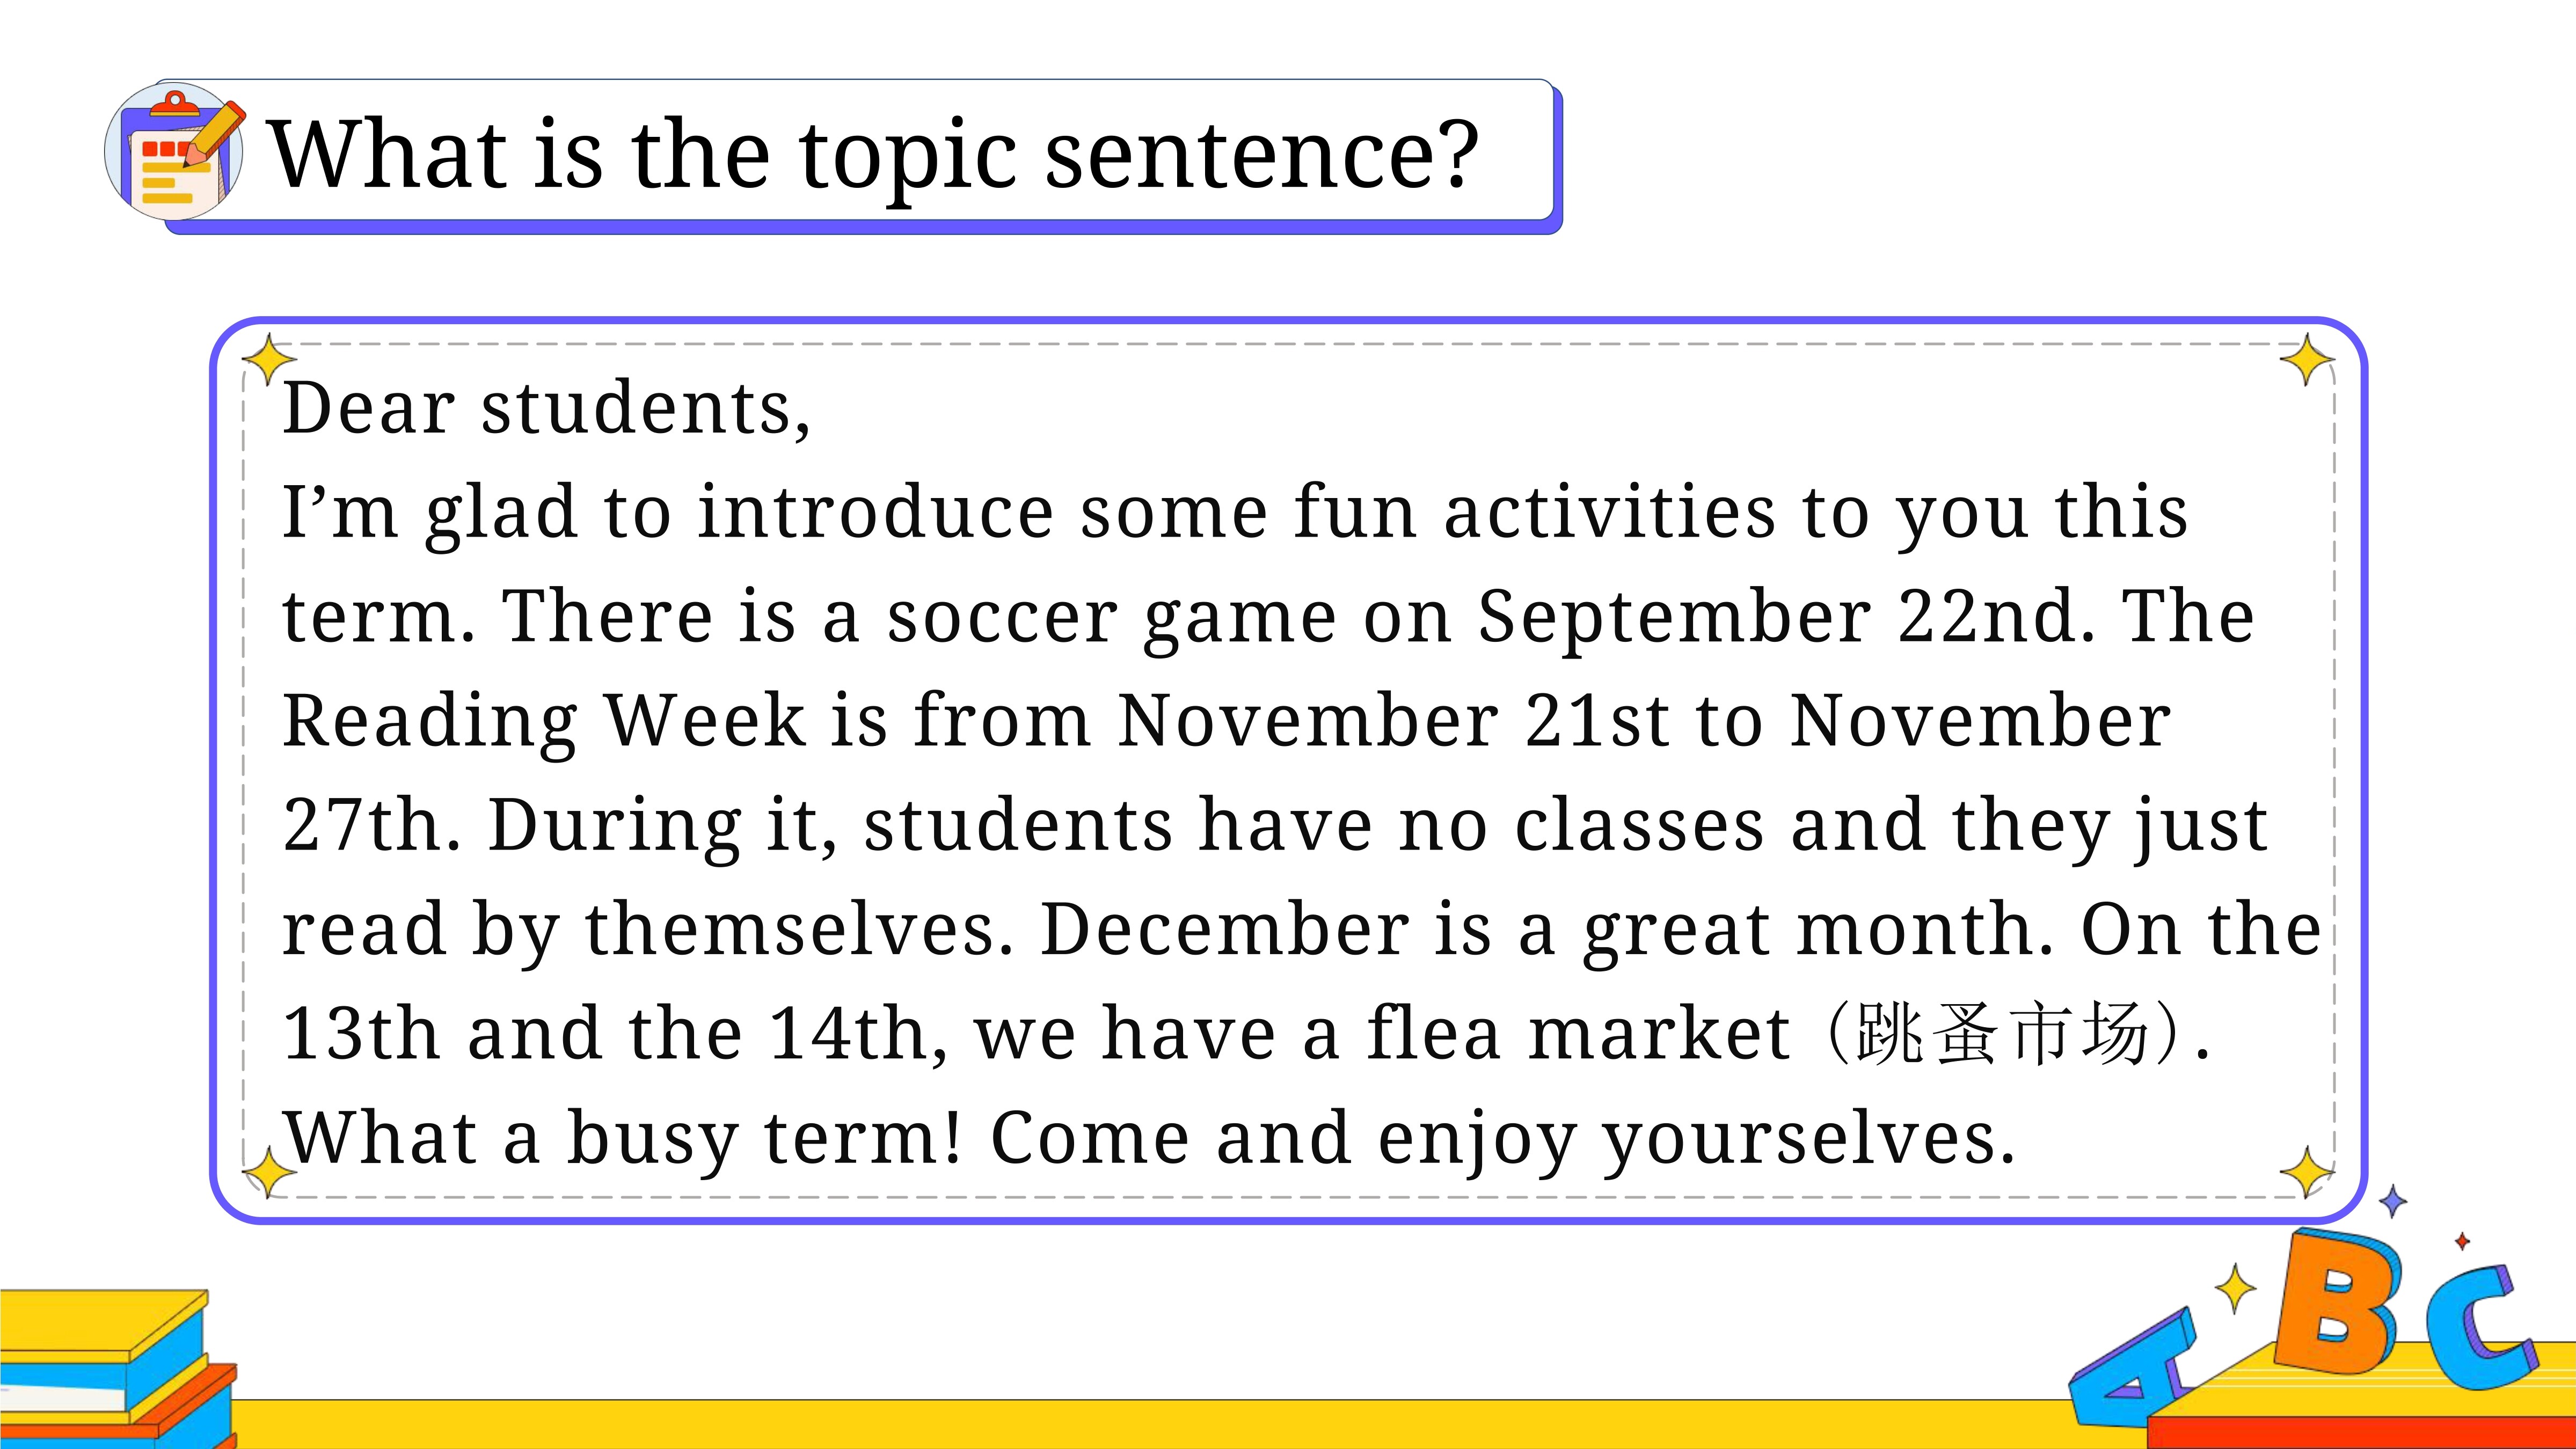
Task: Click the stacked books illustration
Action: tap(118, 1368)
